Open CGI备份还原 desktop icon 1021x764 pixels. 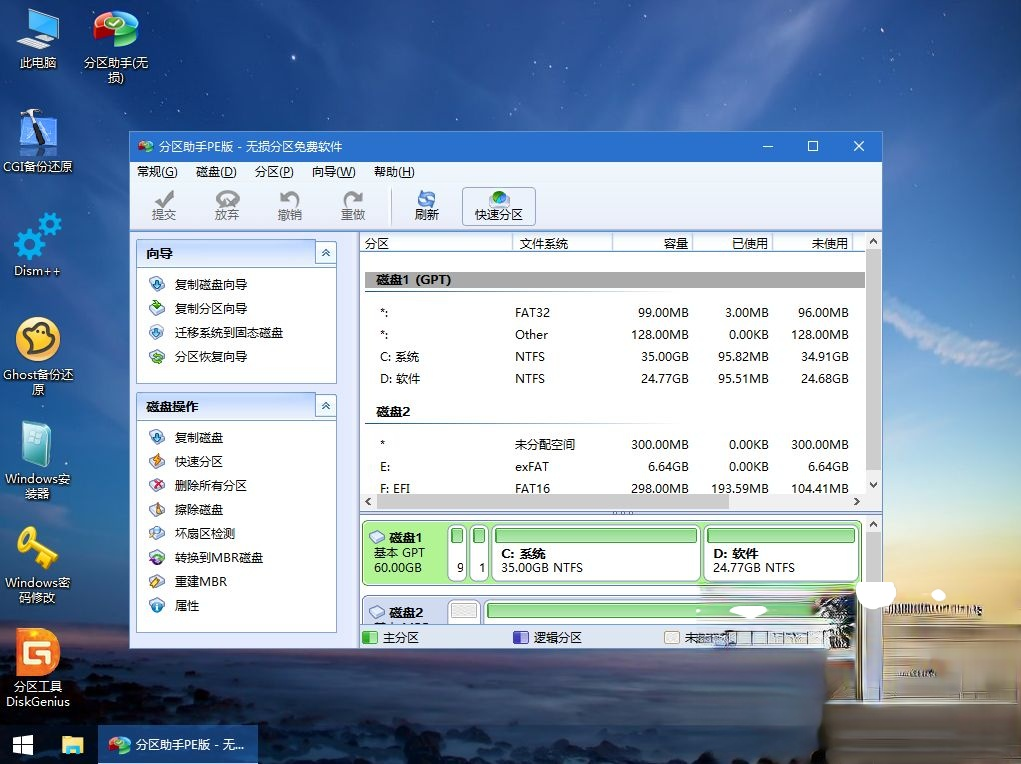(38, 141)
